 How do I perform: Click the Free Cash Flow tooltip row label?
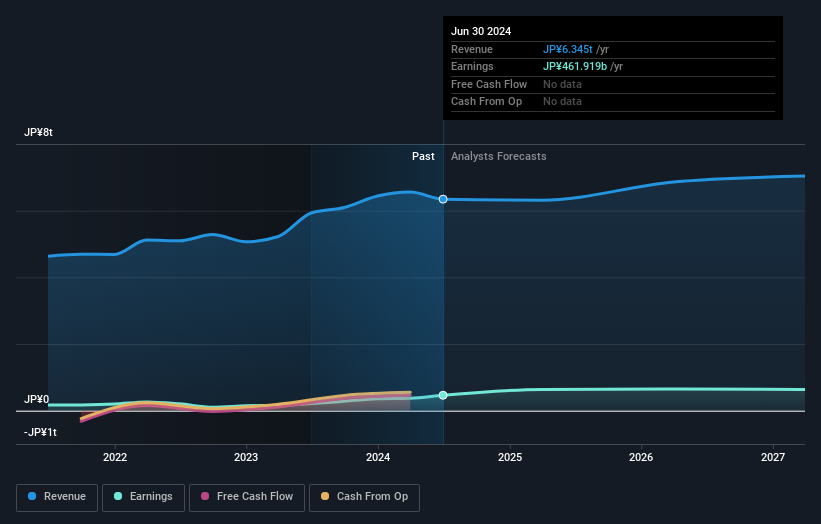tap(489, 84)
